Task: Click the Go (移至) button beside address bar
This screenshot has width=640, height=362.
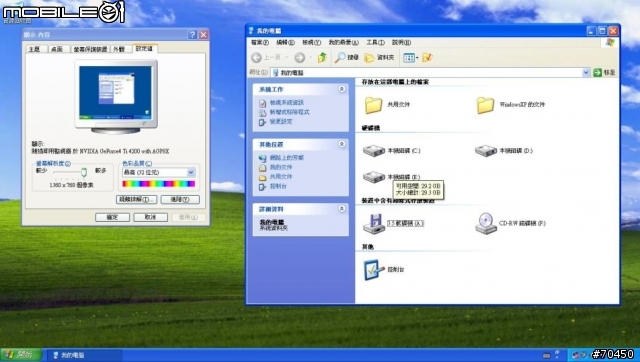Action: click(604, 73)
